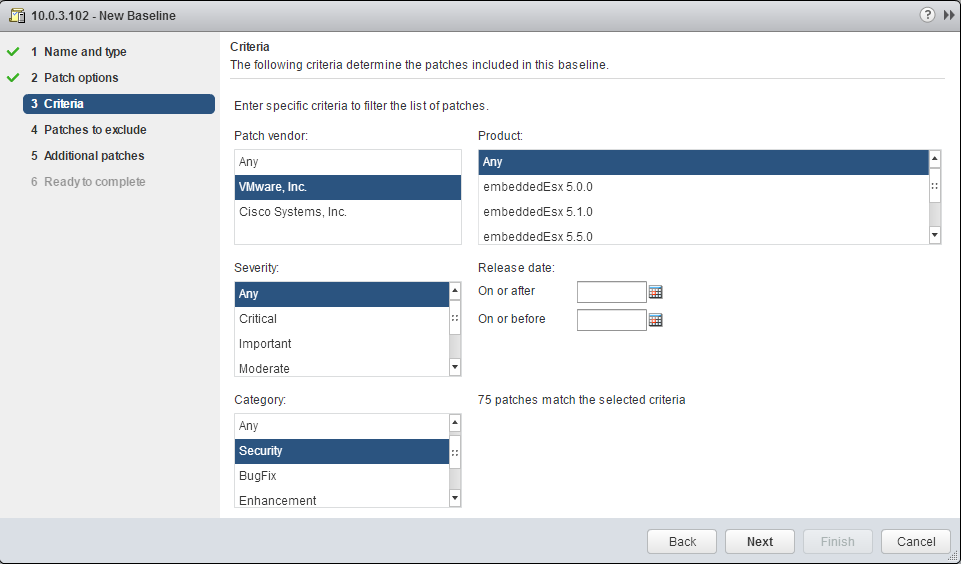Click the double-arrow expand icon in title bar
Viewport: 961px width, 564px height.
pos(949,15)
